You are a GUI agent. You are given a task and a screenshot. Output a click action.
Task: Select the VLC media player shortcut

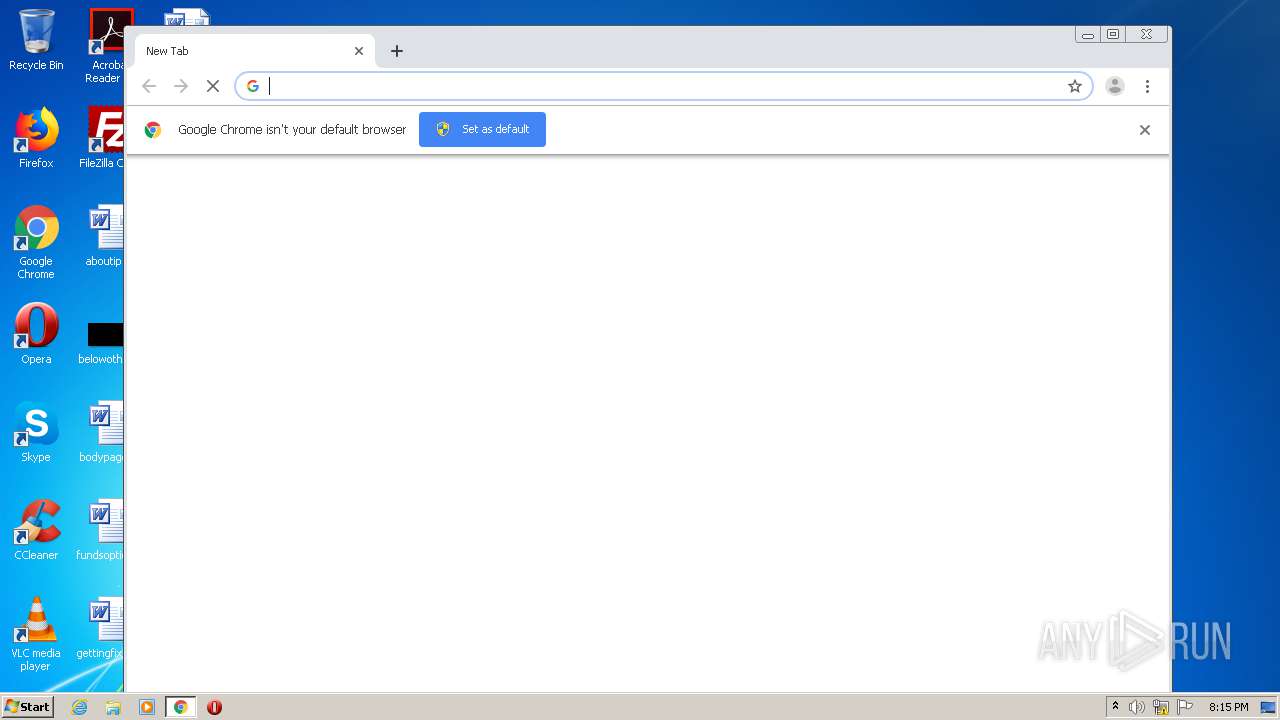36,634
